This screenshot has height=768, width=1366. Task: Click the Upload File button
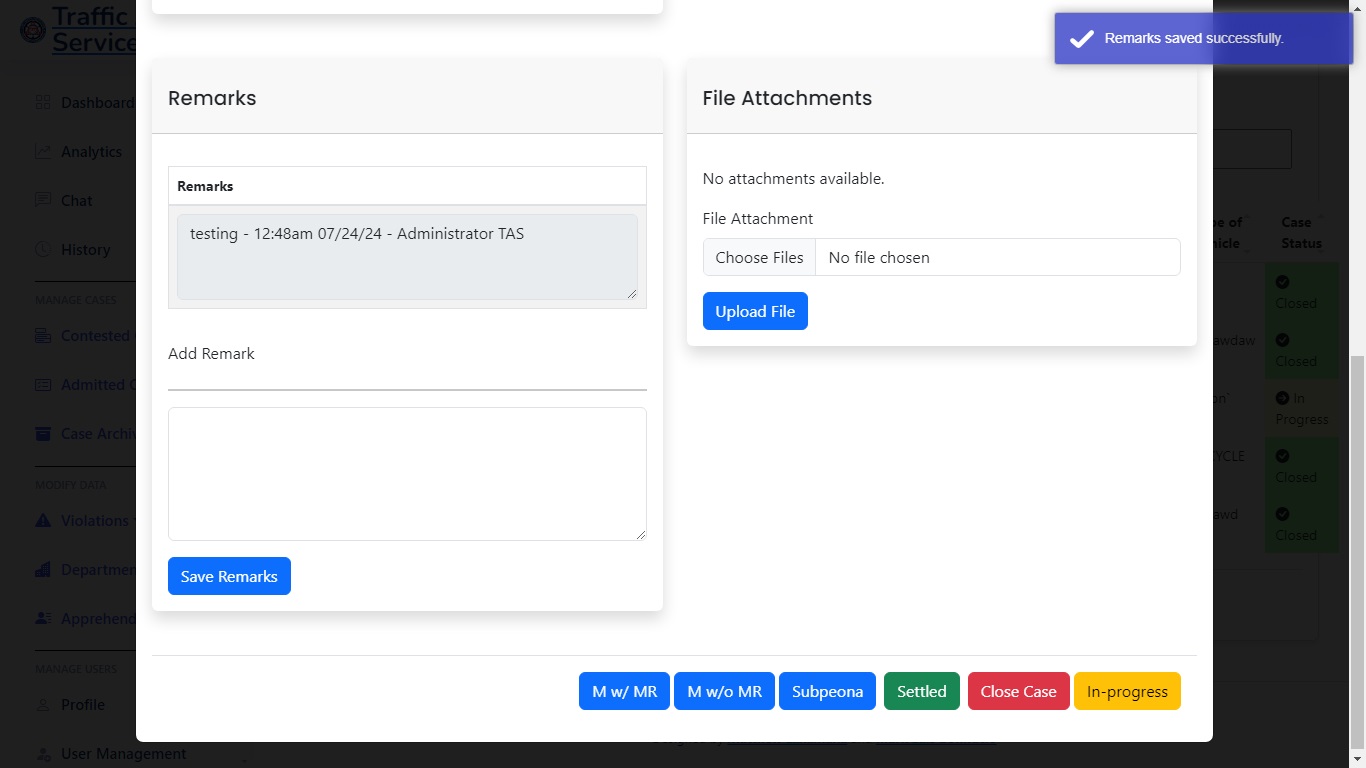[755, 311]
